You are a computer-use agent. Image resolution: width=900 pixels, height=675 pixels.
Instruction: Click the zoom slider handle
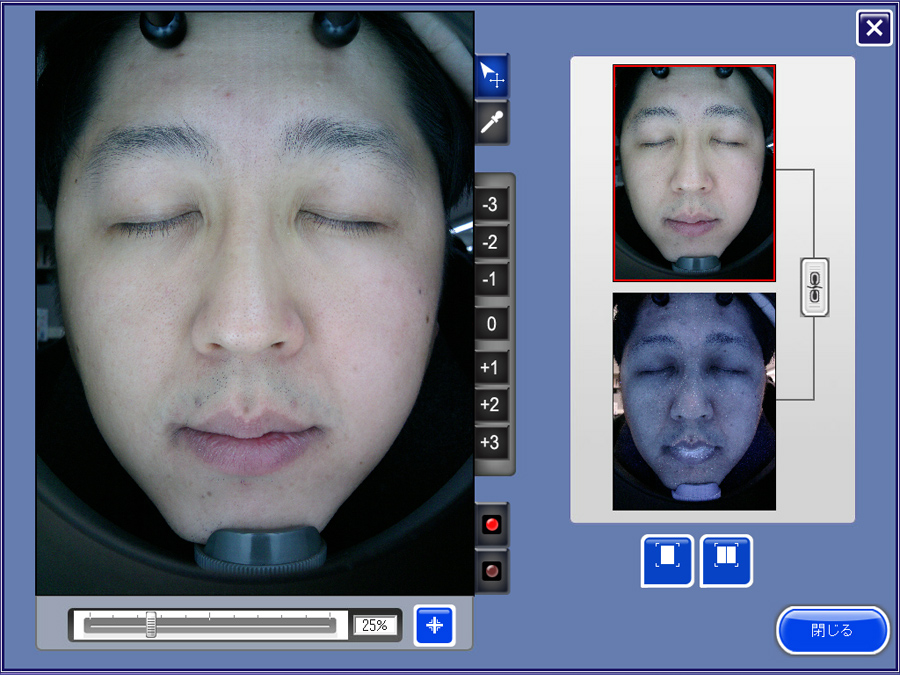(x=151, y=624)
